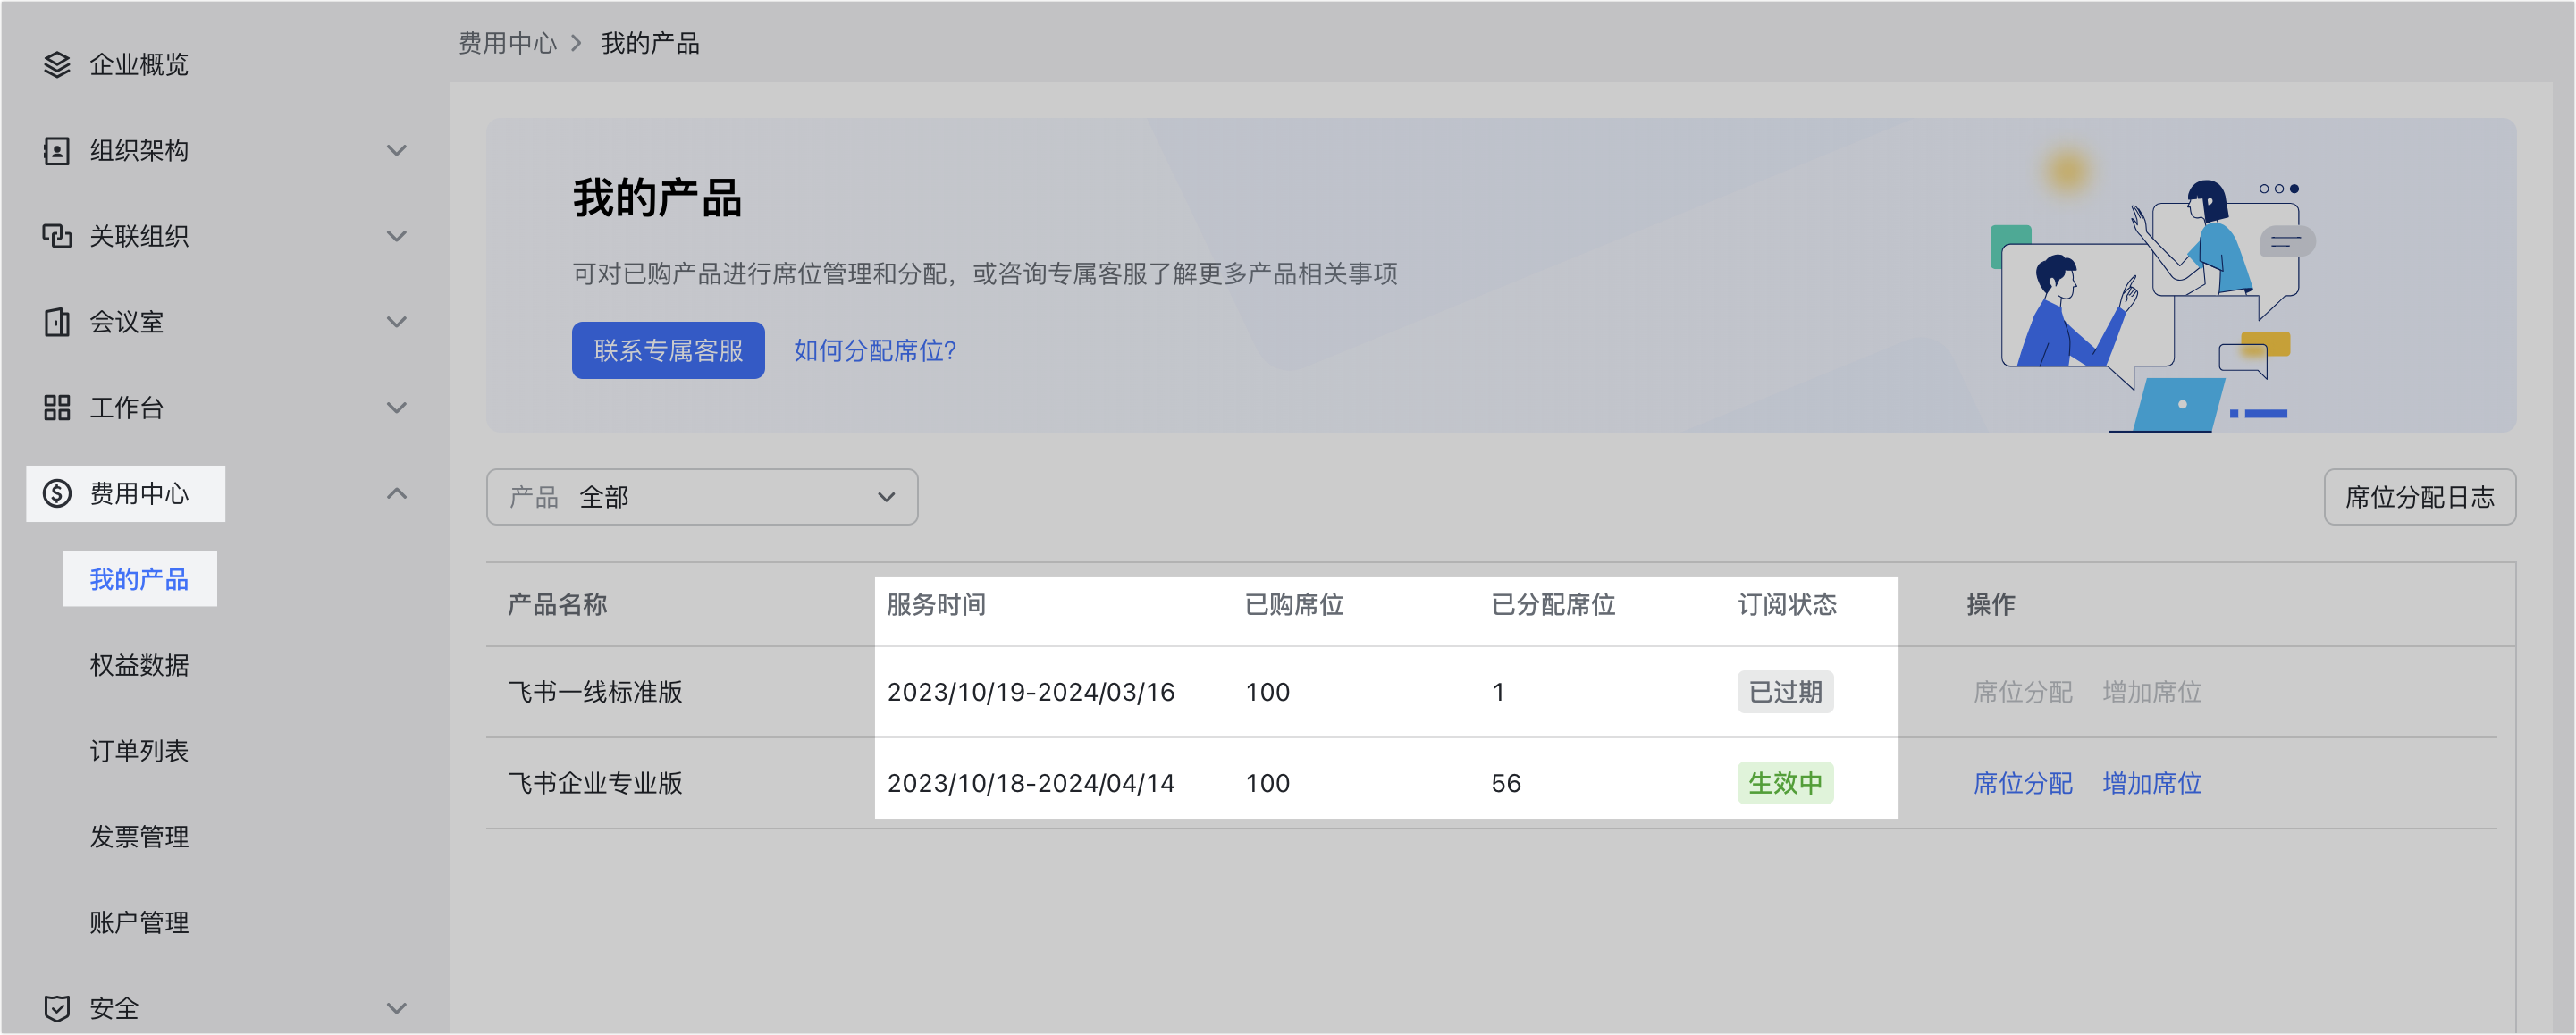Expand the 关联组织 menu chevron

pyautogui.click(x=397, y=236)
